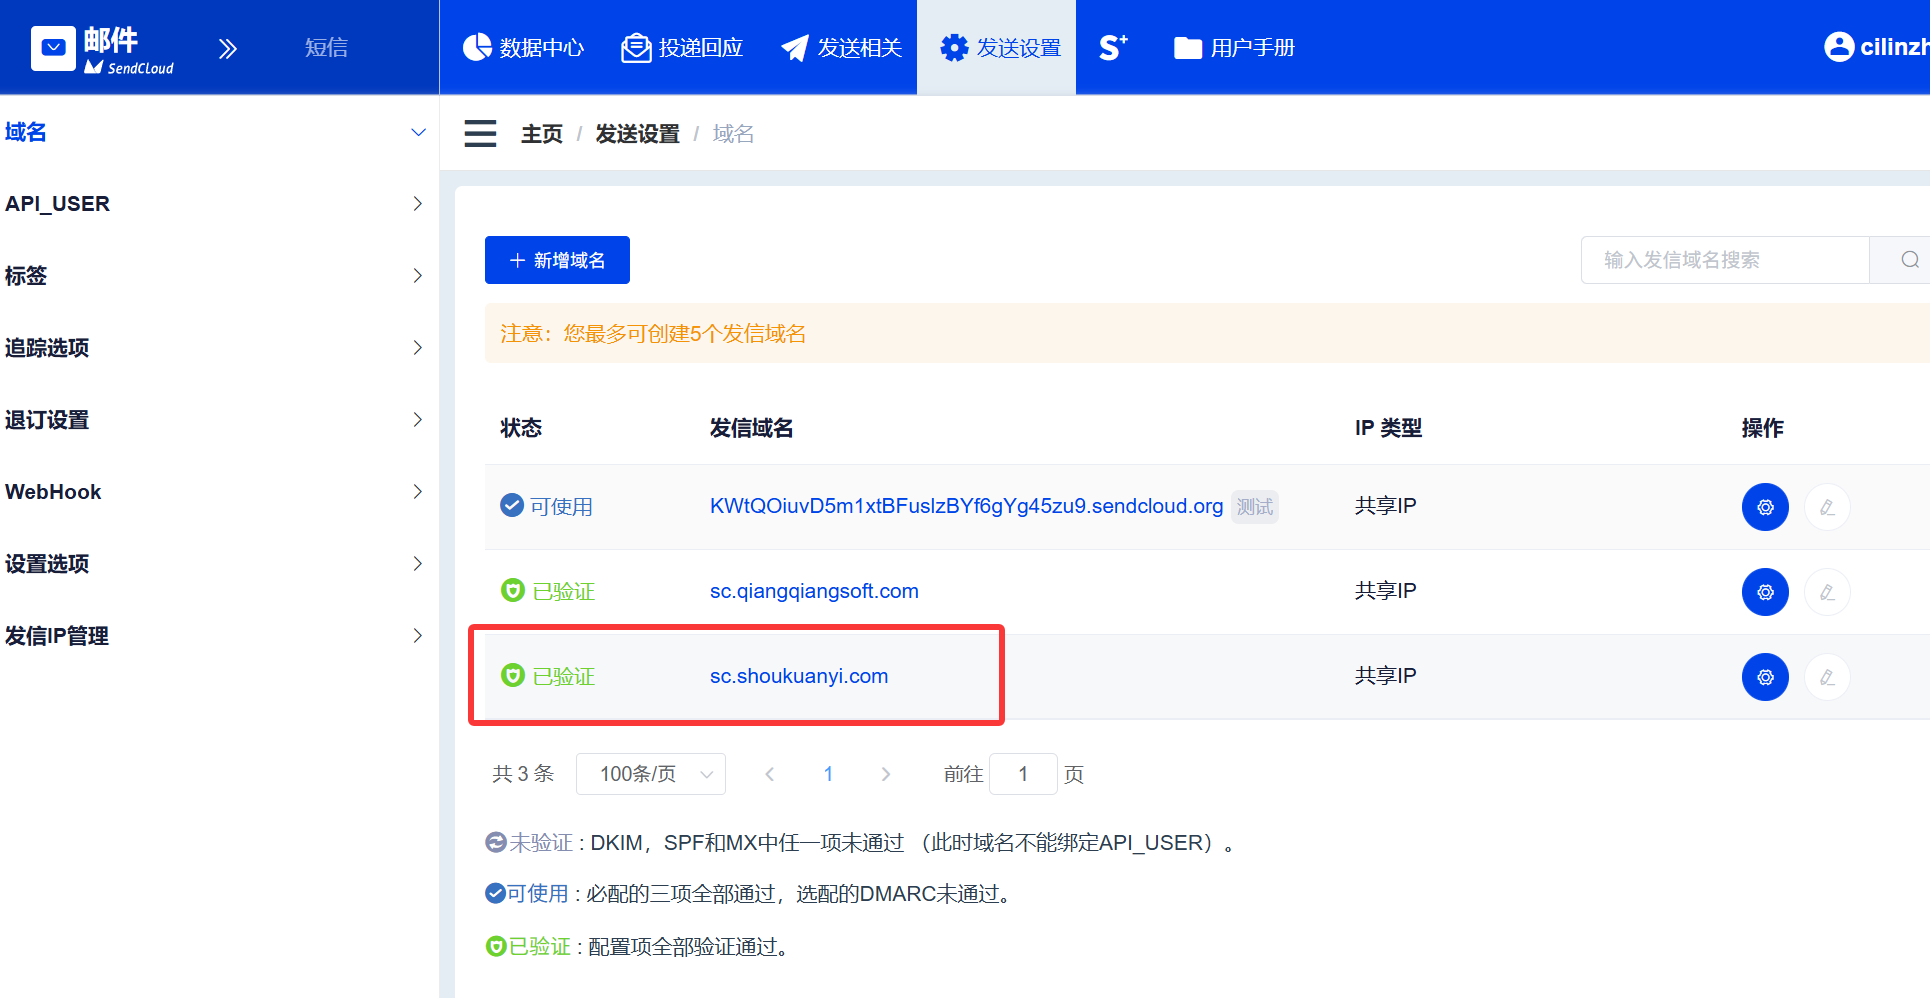1930x998 pixels.
Task: Open settings gear for sc.qiangqiangsoft.com
Action: click(x=1765, y=592)
